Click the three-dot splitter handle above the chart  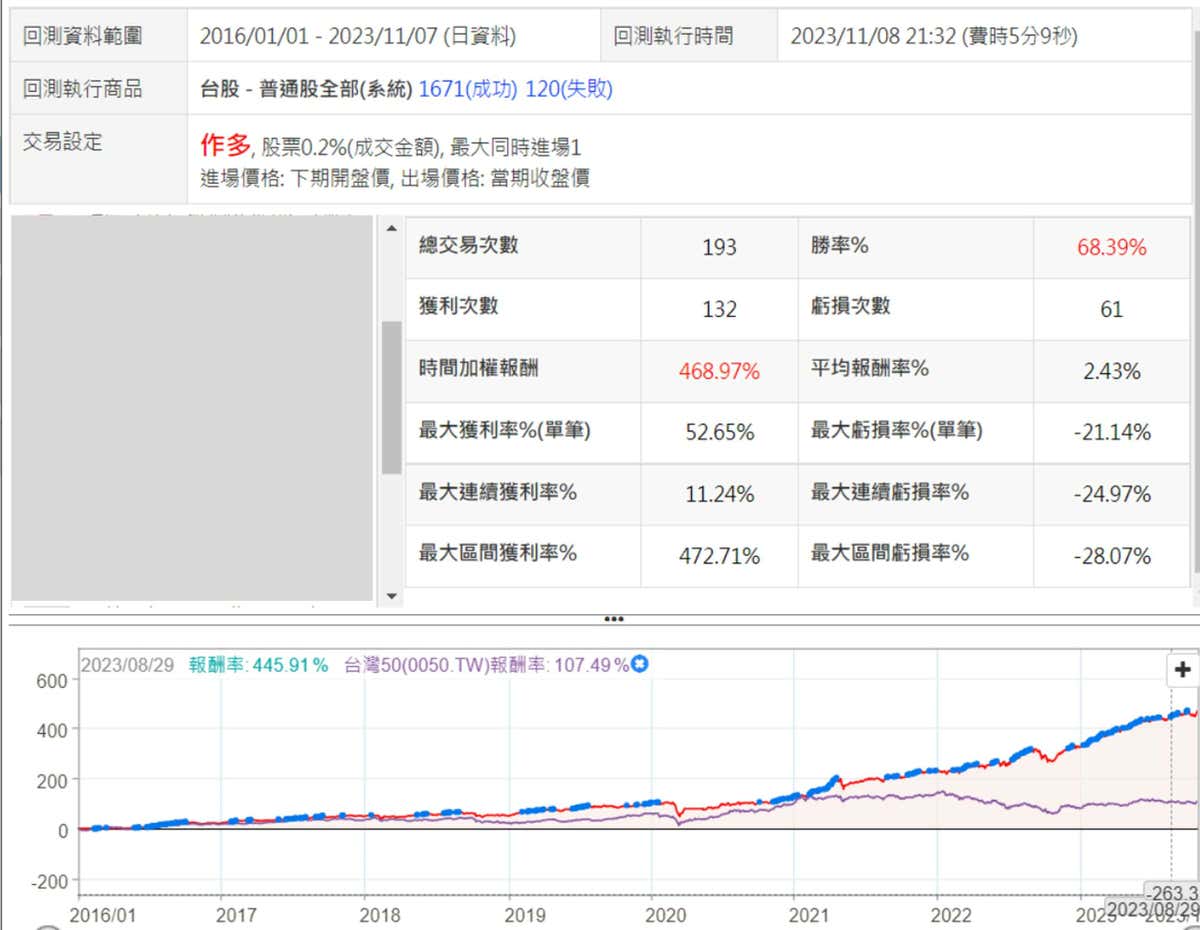click(x=613, y=619)
